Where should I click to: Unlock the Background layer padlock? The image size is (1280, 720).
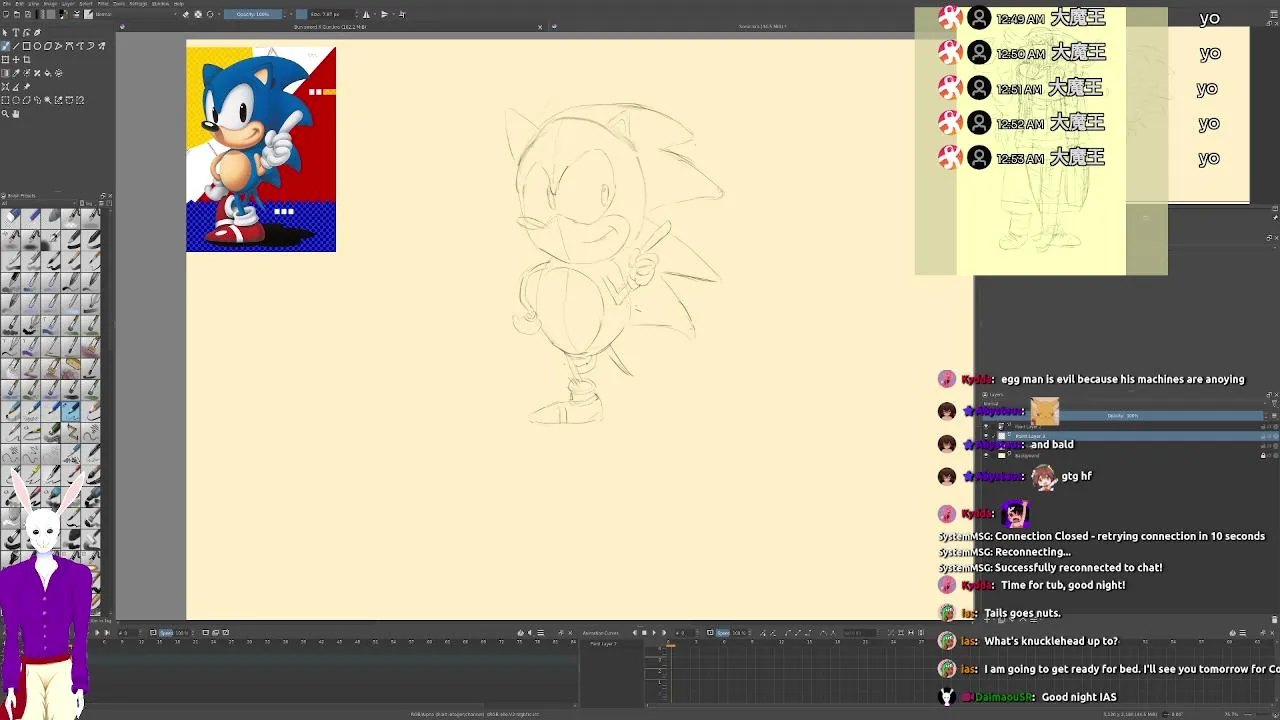(x=1262, y=455)
